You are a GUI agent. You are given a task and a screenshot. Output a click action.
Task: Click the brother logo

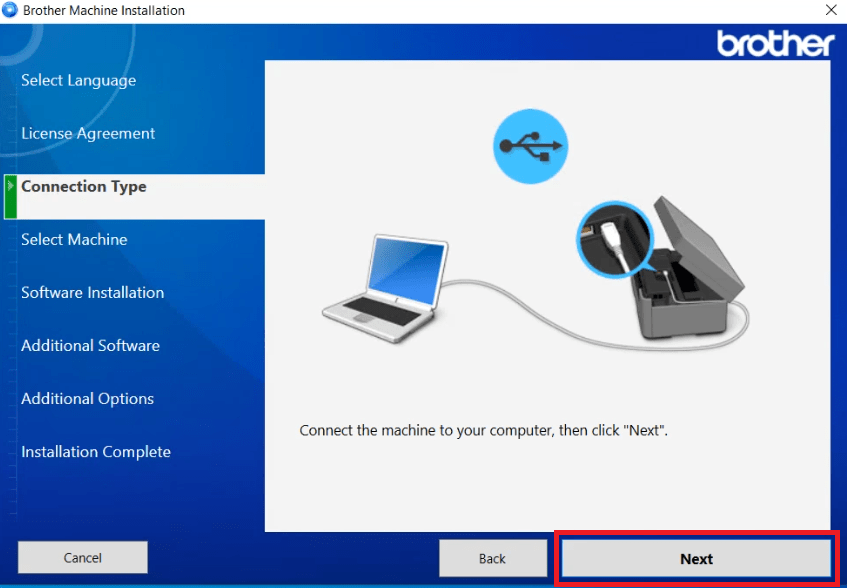[x=775, y=43]
